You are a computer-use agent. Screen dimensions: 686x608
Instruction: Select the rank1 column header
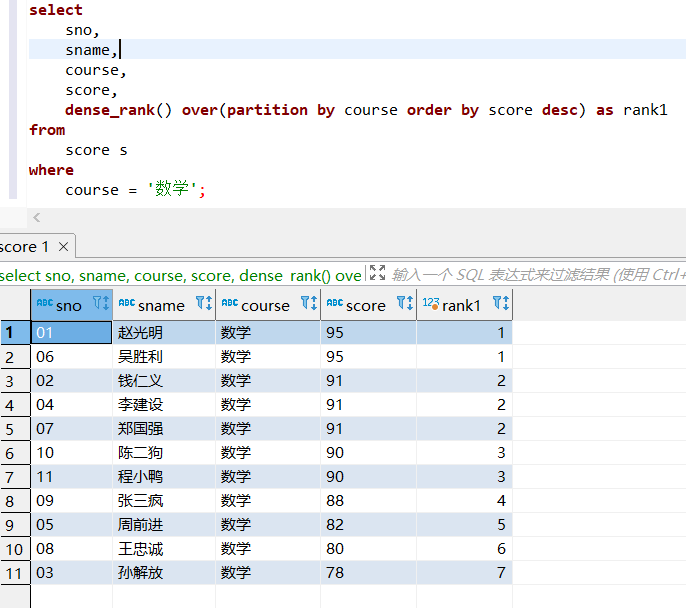coord(462,306)
